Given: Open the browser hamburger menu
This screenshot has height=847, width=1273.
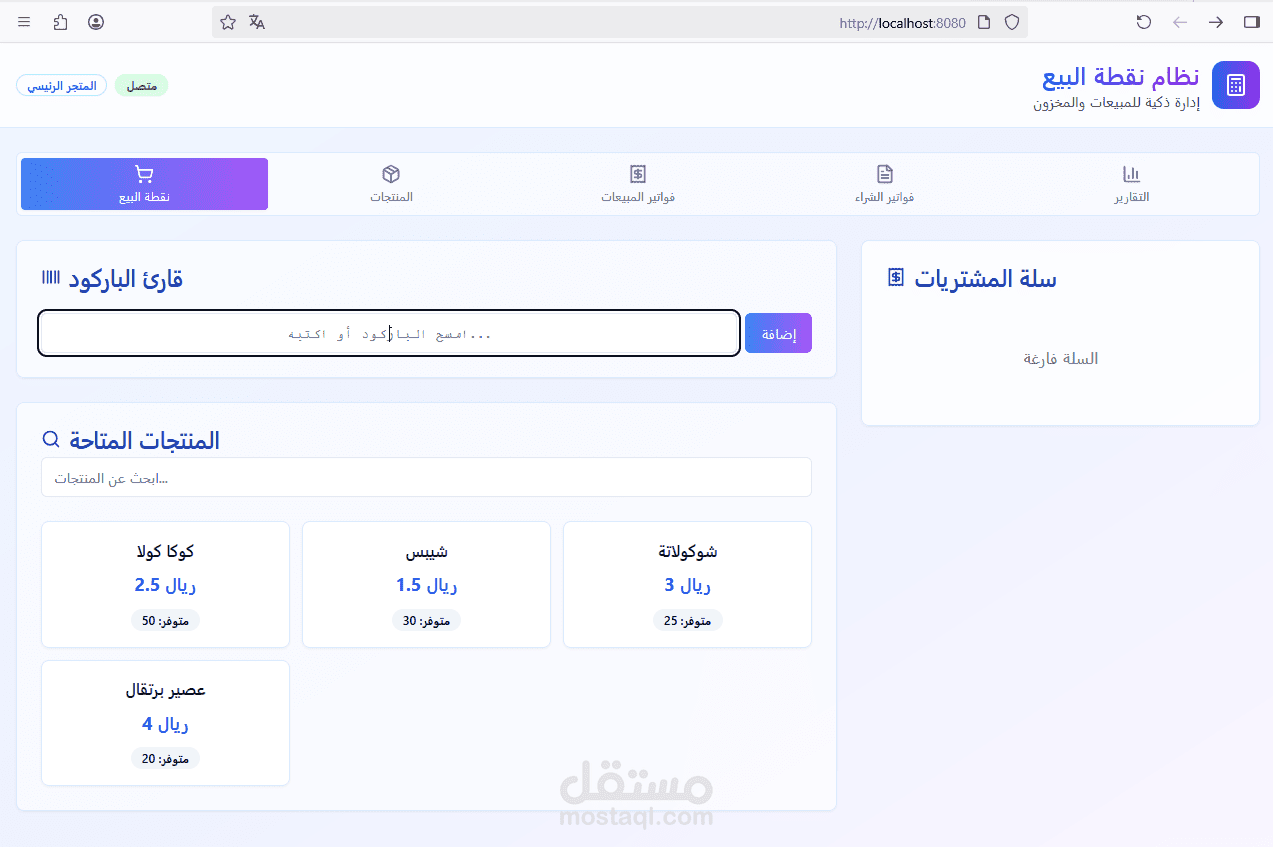Looking at the screenshot, I should coord(24,22).
